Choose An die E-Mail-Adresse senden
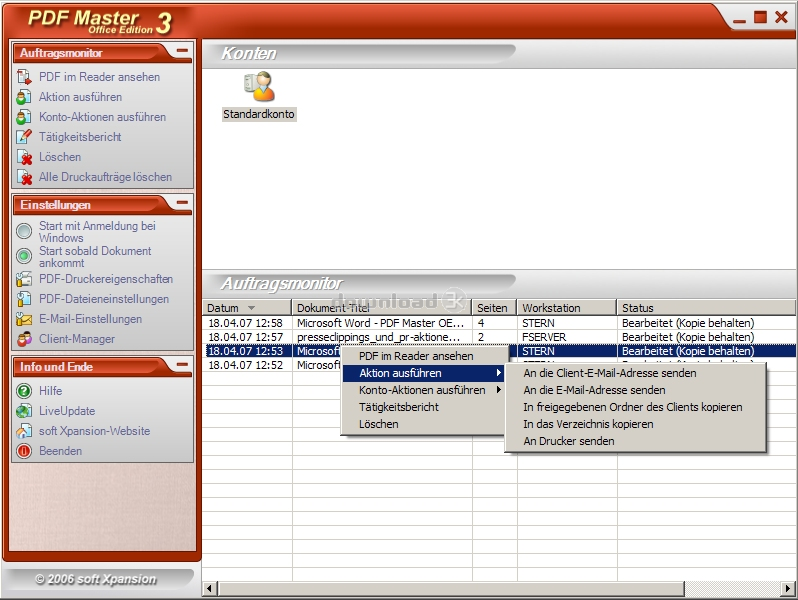 pos(594,390)
